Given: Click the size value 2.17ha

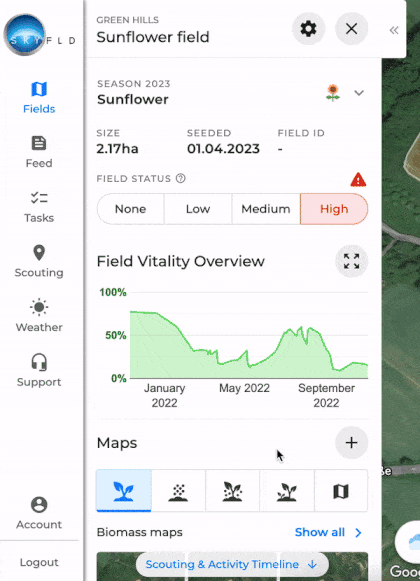Looking at the screenshot, I should (x=117, y=149).
